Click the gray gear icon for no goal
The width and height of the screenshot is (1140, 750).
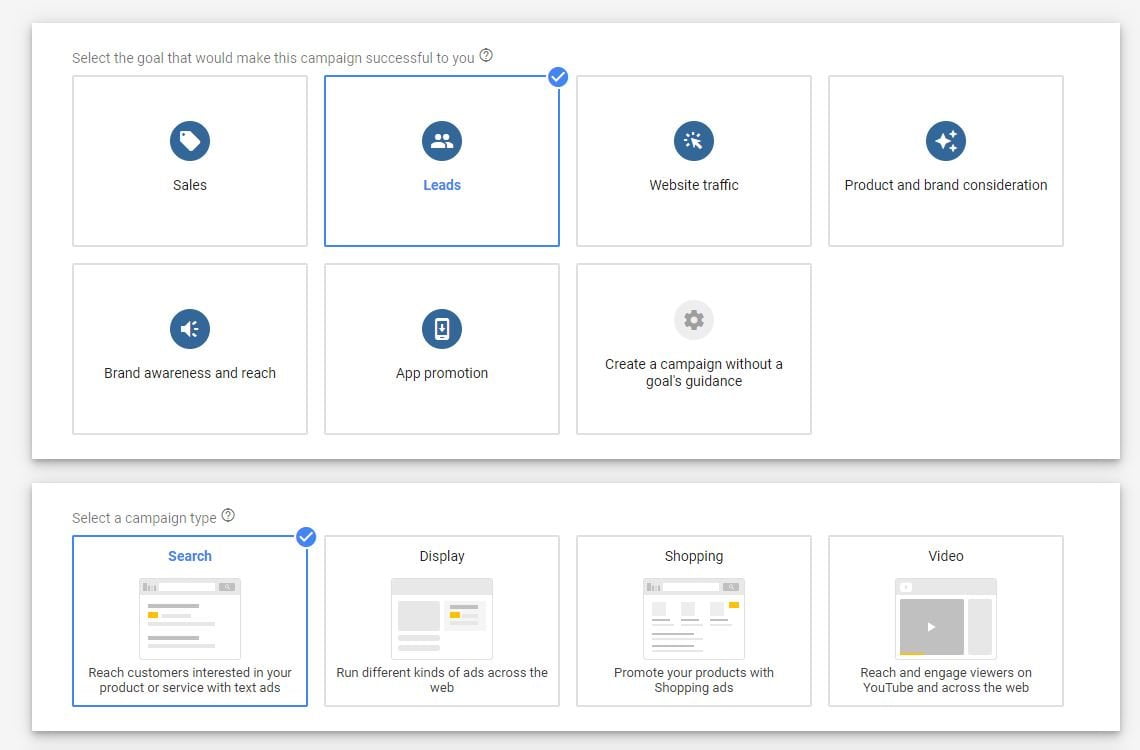tap(694, 320)
